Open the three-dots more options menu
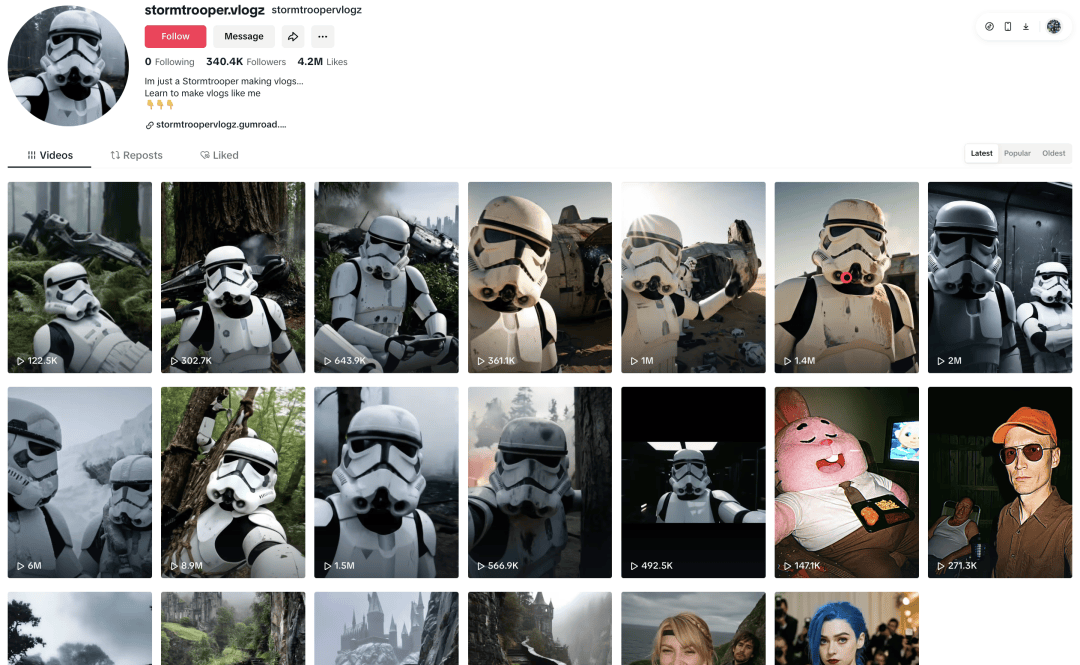This screenshot has width=1080, height=665. point(322,37)
